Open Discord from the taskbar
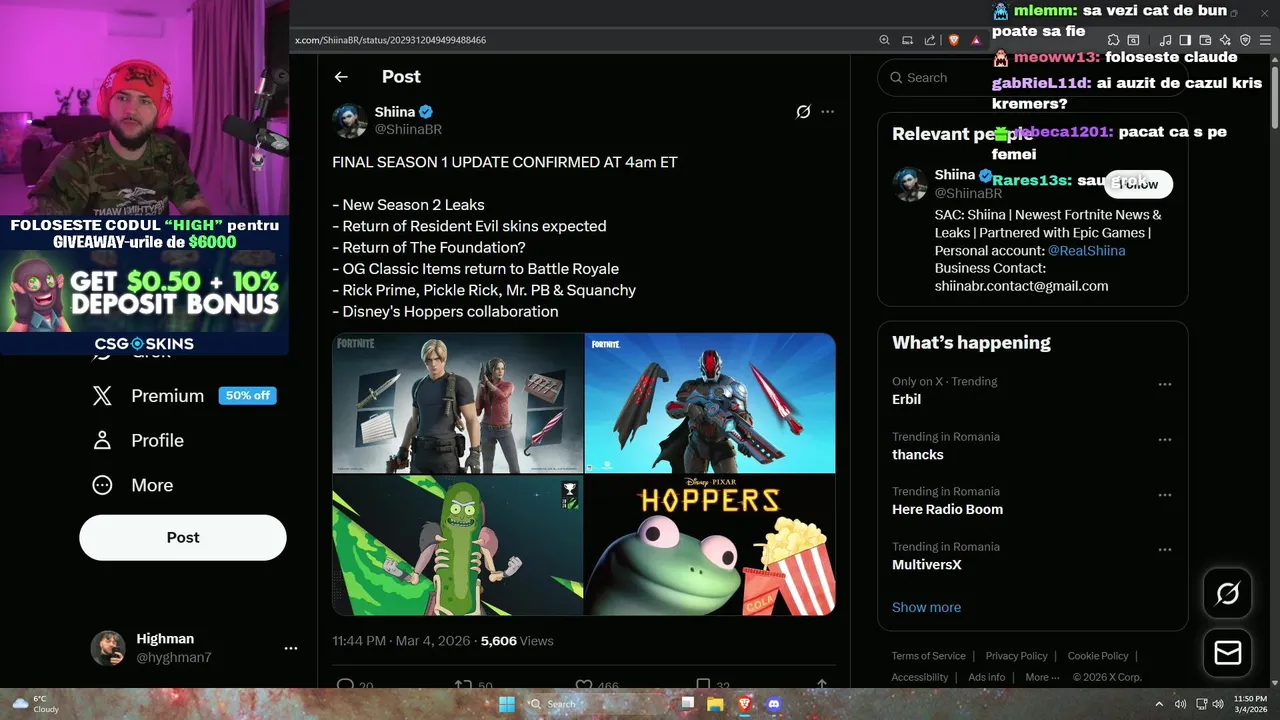 (x=772, y=704)
